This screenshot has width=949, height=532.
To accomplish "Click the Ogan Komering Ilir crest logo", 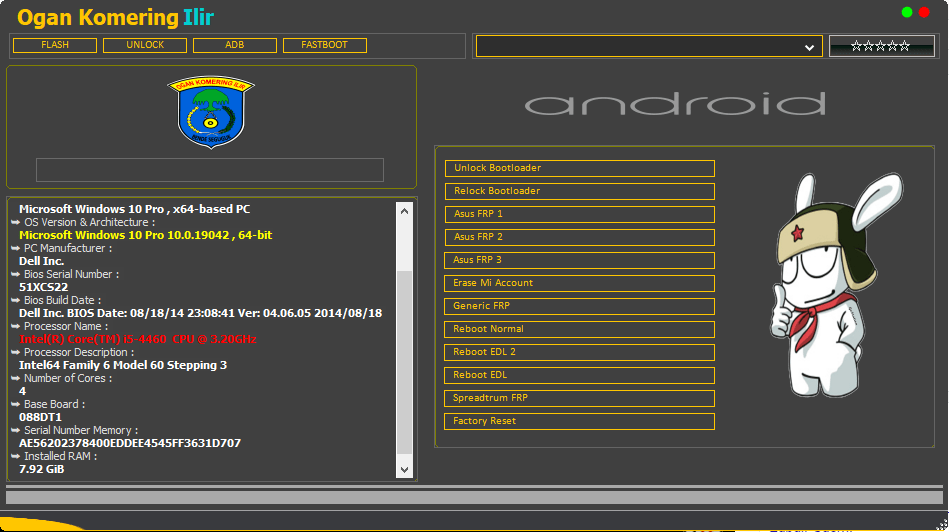I will (210, 112).
